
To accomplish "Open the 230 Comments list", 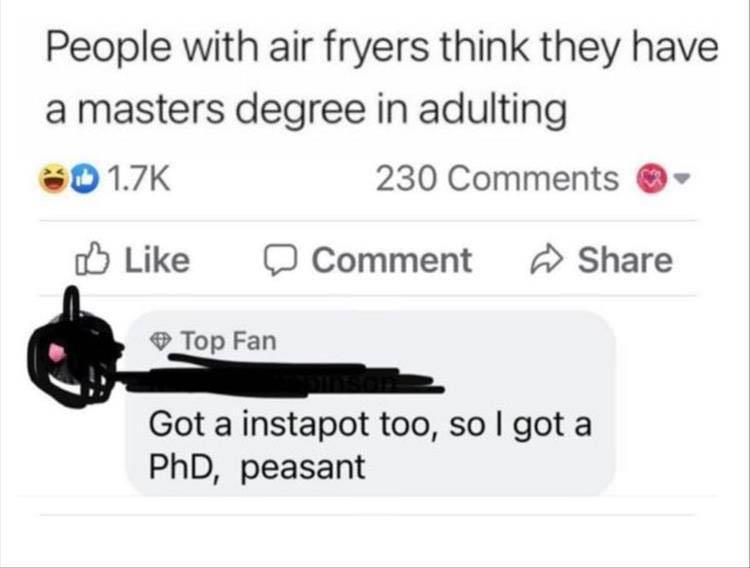I will click(x=497, y=179).
